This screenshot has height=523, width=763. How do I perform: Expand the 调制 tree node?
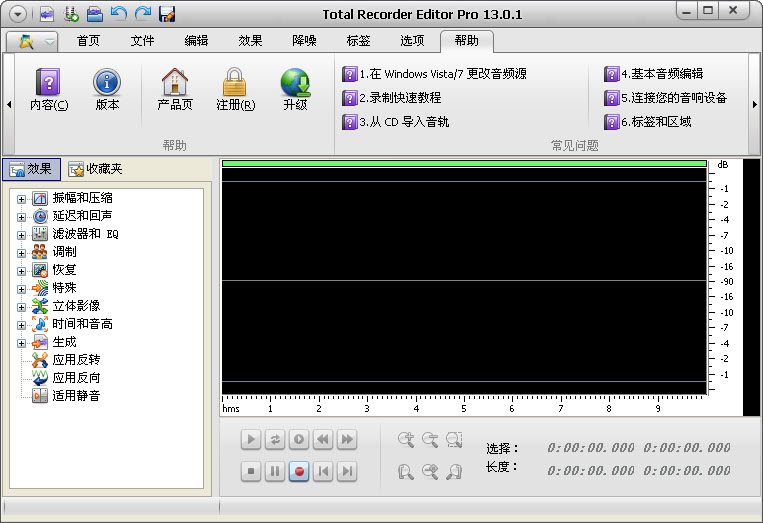point(21,253)
